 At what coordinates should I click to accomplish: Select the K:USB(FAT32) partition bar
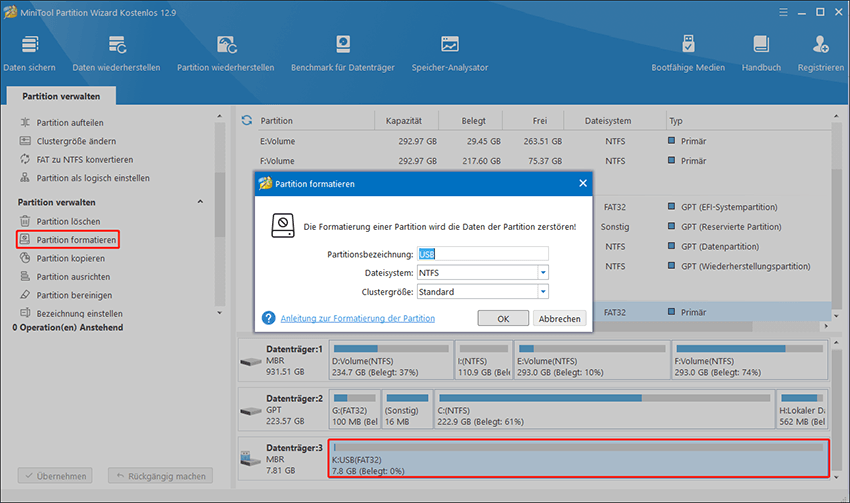(578, 459)
